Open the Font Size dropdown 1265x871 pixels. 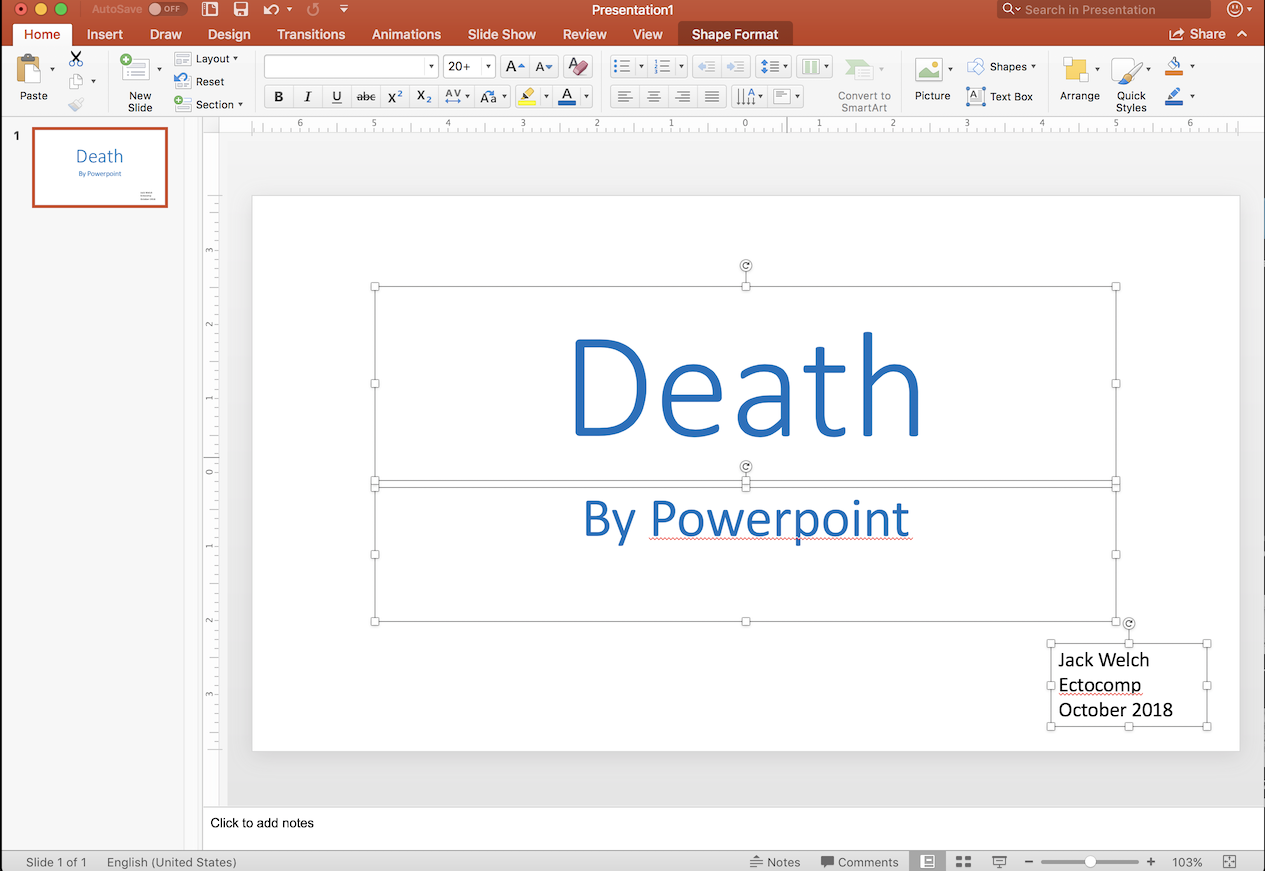486,65
